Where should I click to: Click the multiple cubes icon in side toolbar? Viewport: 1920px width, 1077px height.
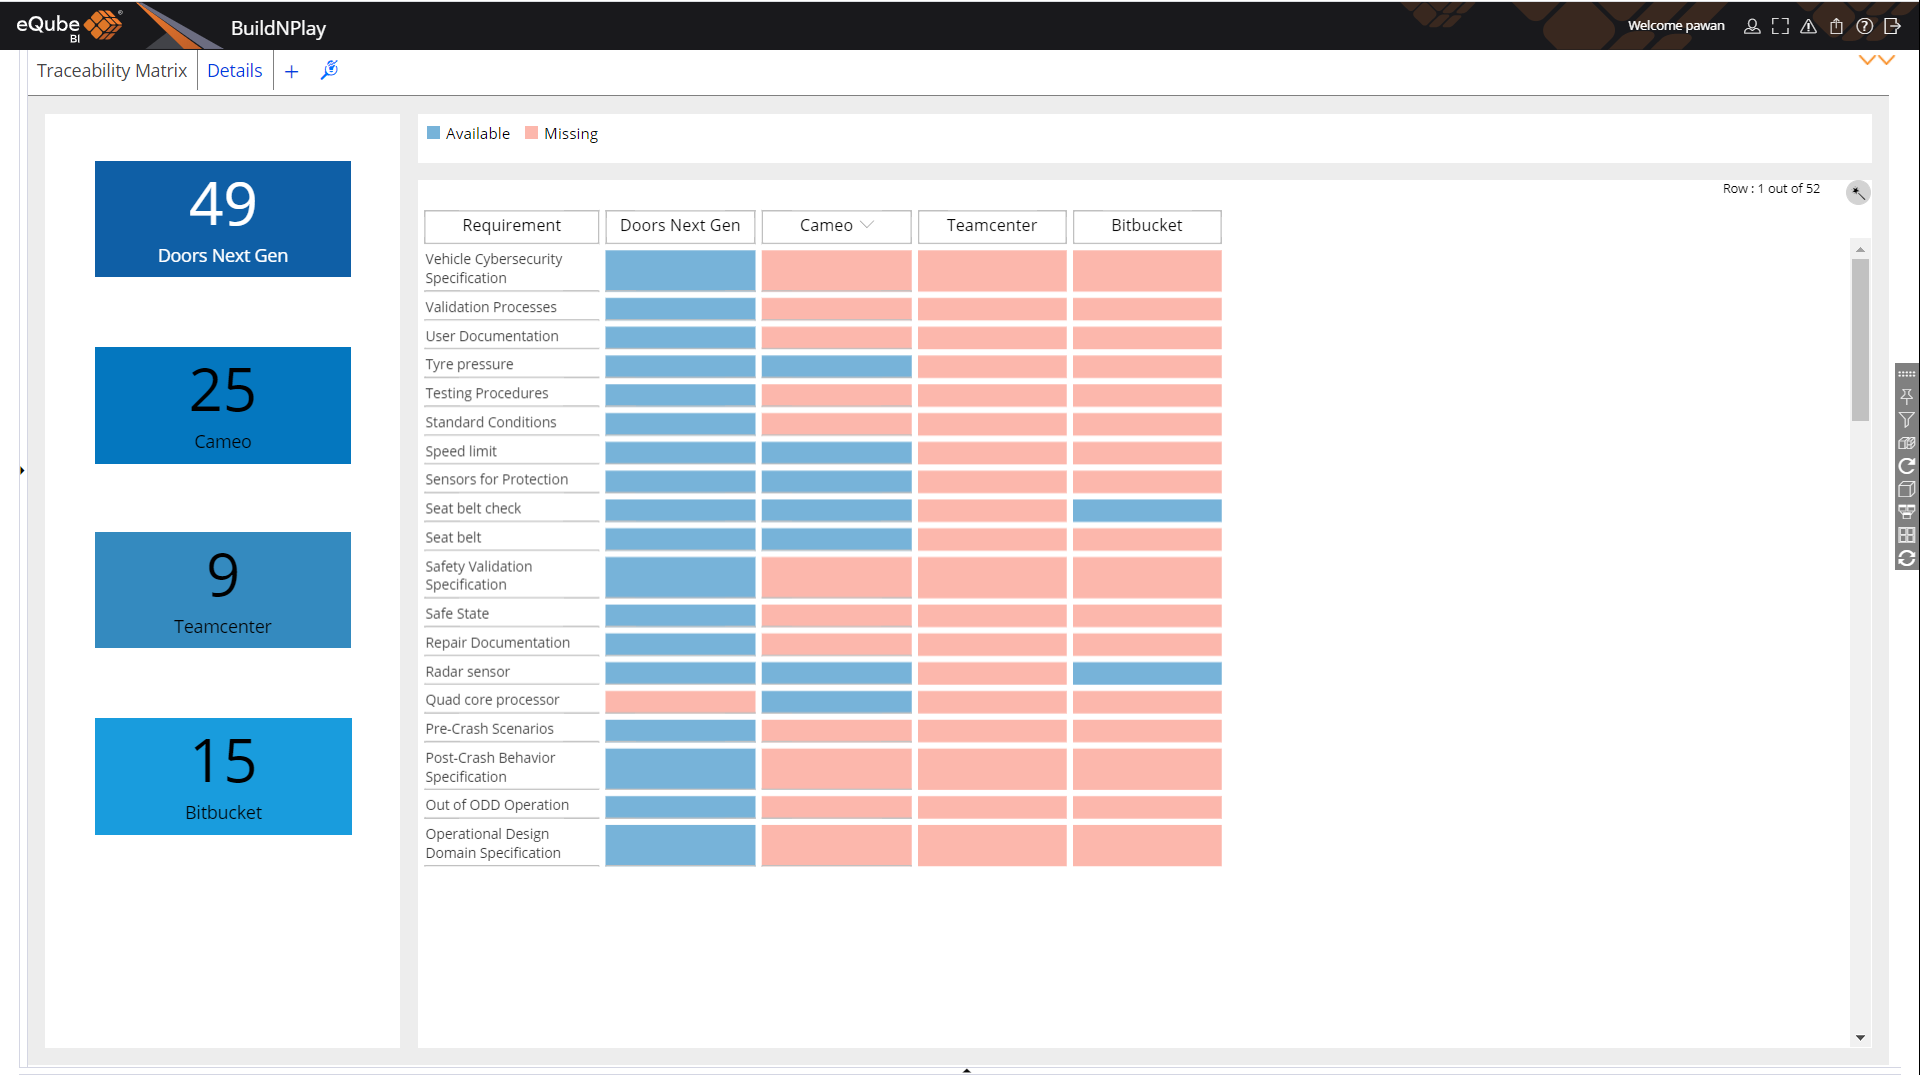coord(1907,443)
